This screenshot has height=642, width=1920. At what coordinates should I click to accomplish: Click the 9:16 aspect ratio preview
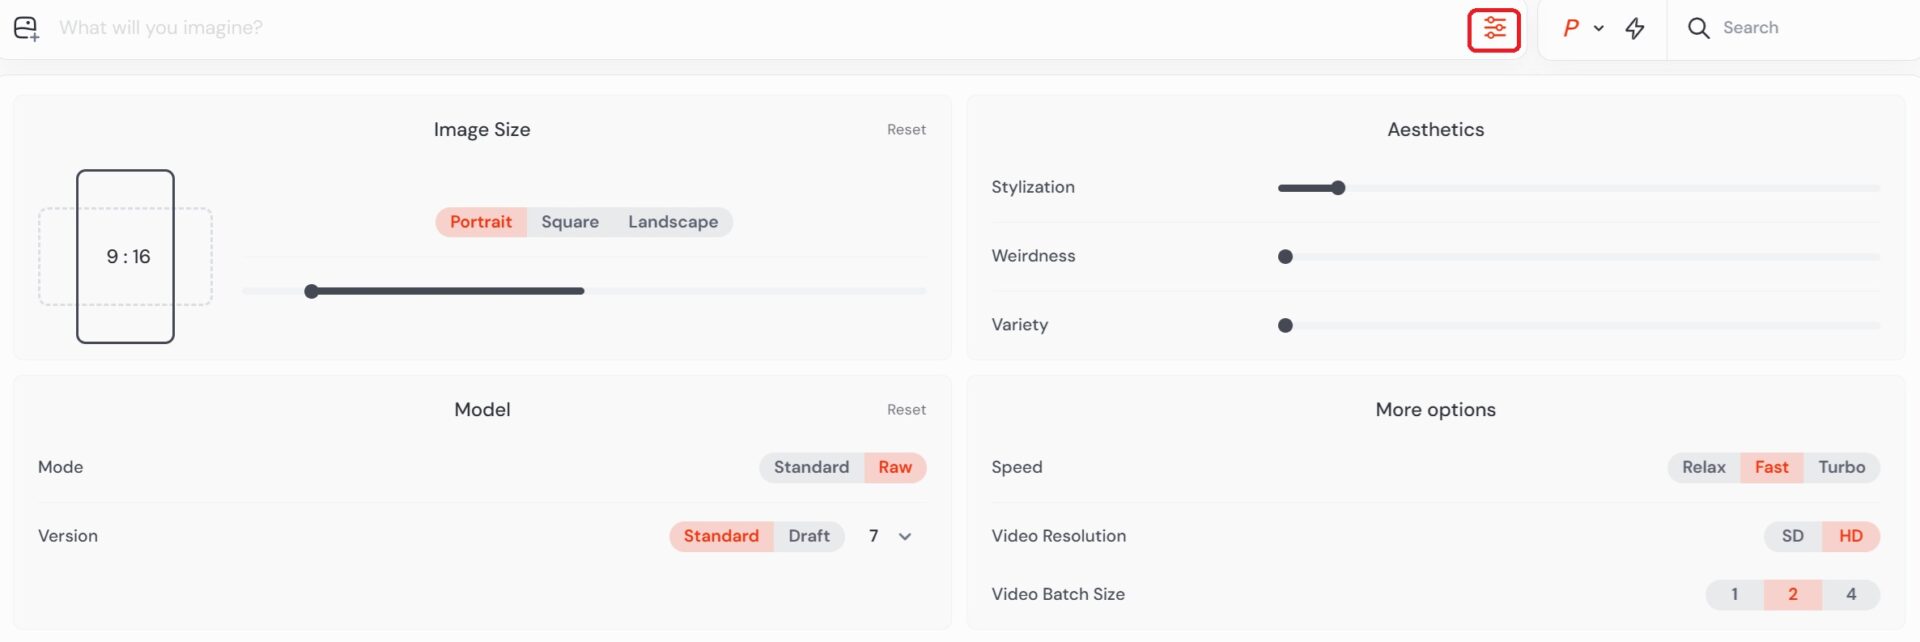(126, 257)
